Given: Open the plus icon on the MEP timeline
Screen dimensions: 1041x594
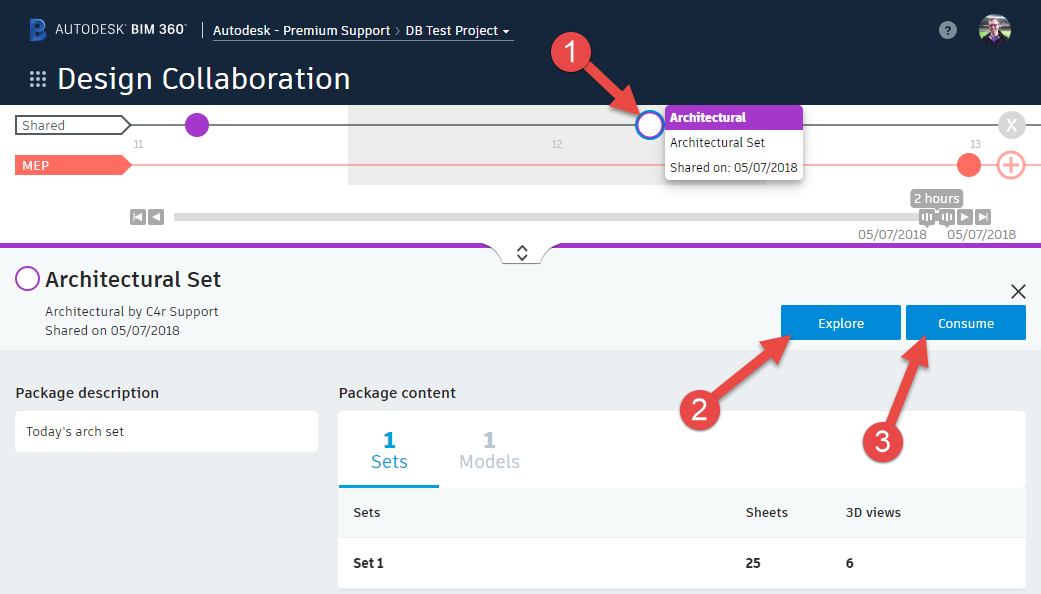Looking at the screenshot, I should point(1010,165).
